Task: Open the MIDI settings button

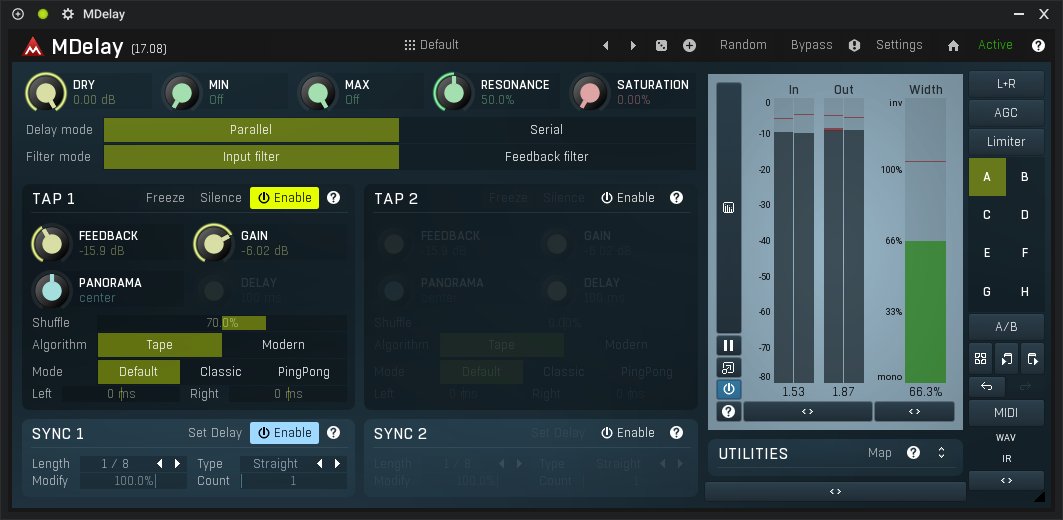Action: coord(1006,413)
